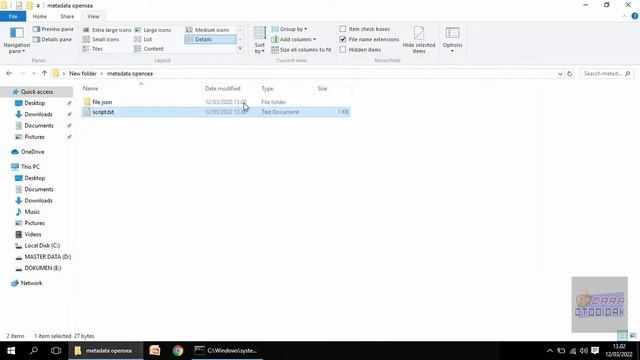Image resolution: width=640 pixels, height=360 pixels.
Task: Open folder Options
Action: click(x=452, y=40)
